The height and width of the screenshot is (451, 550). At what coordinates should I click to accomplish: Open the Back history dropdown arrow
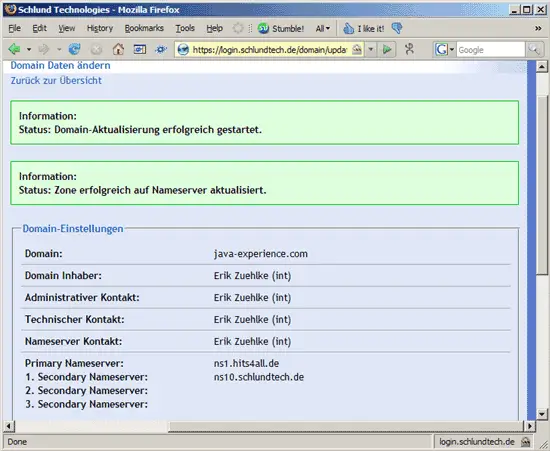[29, 49]
